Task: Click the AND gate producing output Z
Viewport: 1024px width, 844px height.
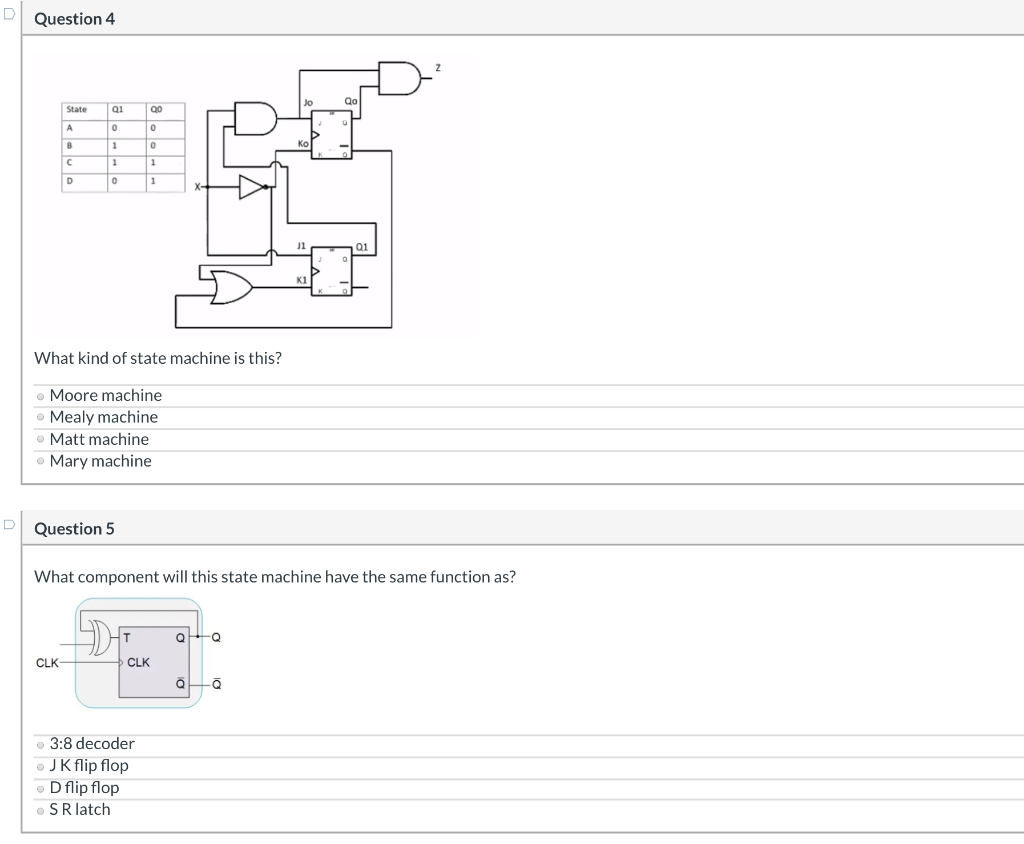Action: pos(397,76)
